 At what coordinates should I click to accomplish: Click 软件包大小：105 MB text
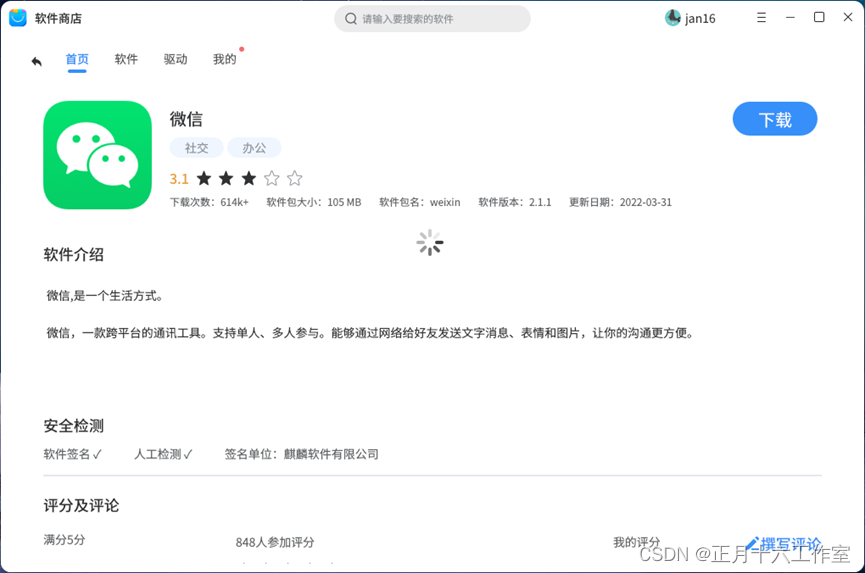[314, 202]
